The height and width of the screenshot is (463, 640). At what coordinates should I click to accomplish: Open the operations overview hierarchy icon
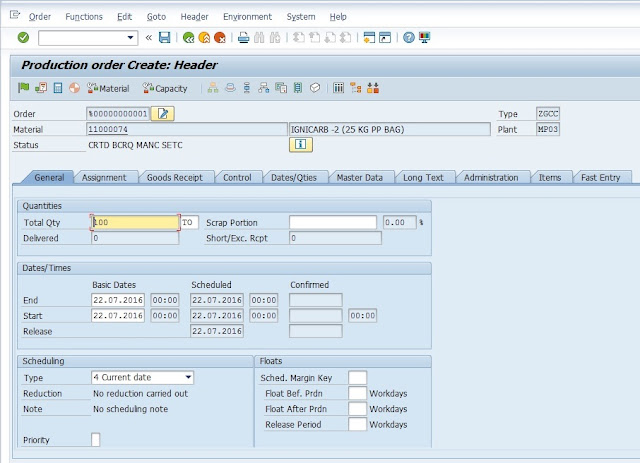click(x=213, y=88)
